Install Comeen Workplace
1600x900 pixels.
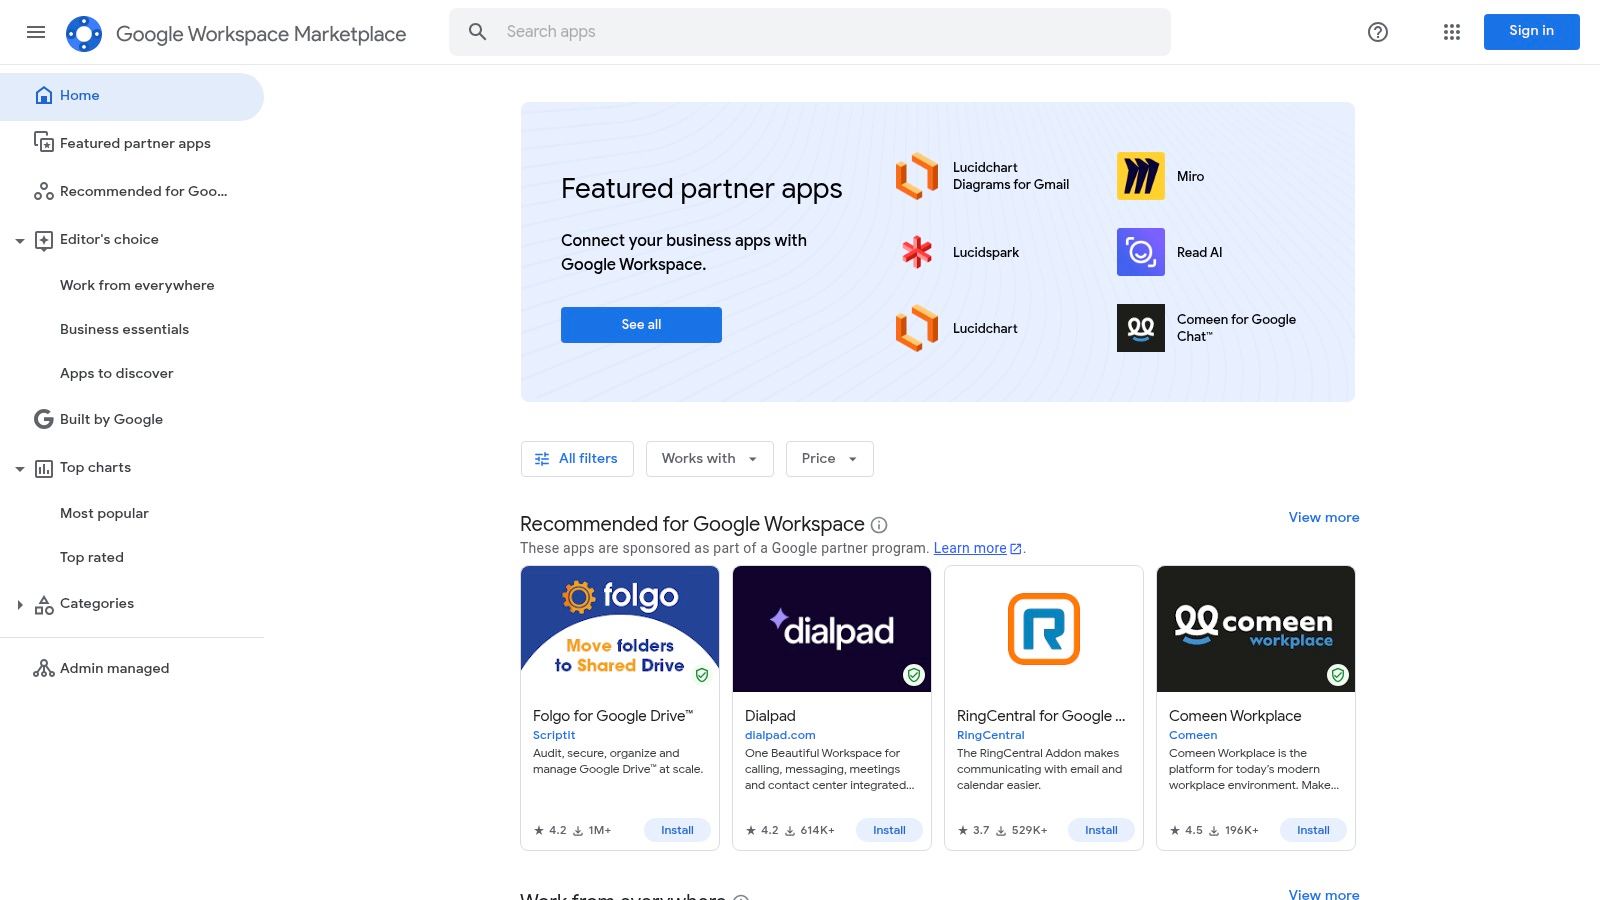tap(1313, 830)
